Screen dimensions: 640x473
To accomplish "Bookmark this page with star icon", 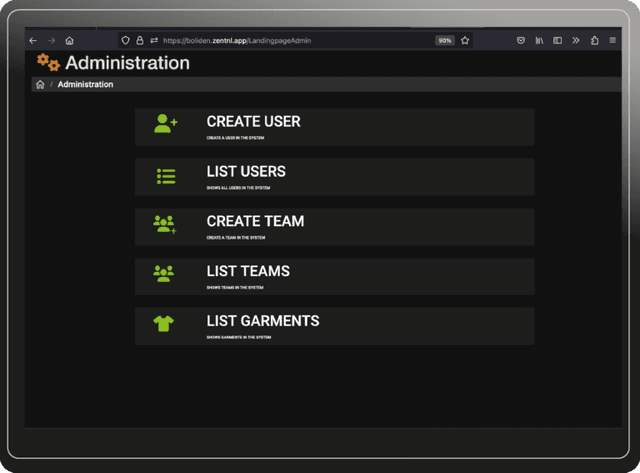I will (x=465, y=41).
